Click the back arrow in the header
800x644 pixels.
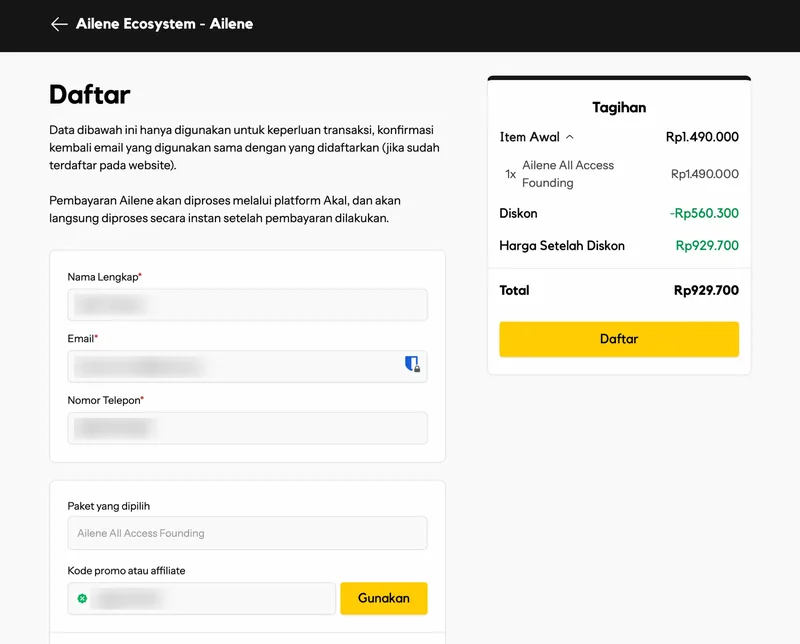click(x=59, y=24)
